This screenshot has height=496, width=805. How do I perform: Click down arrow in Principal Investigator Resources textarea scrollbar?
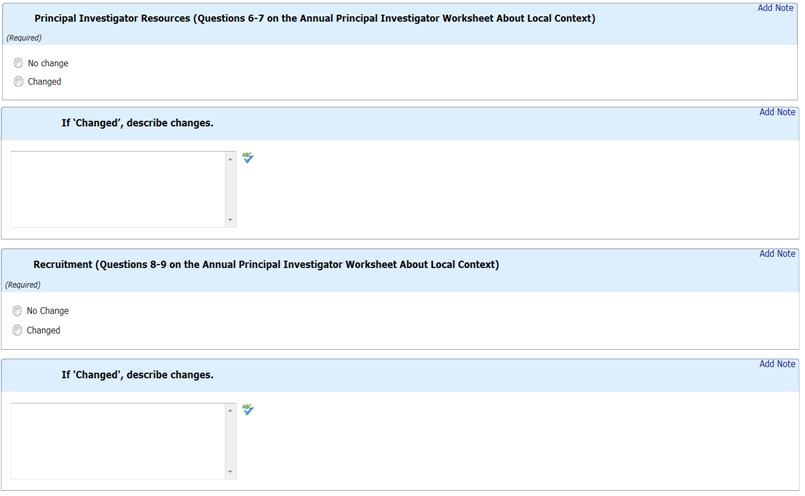click(230, 220)
